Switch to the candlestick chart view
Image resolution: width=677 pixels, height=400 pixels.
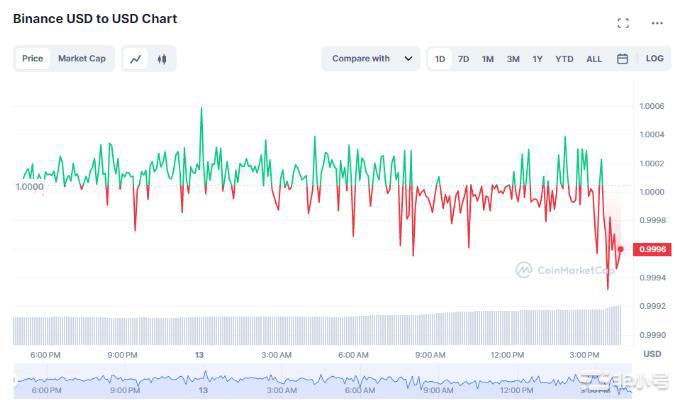coord(161,59)
